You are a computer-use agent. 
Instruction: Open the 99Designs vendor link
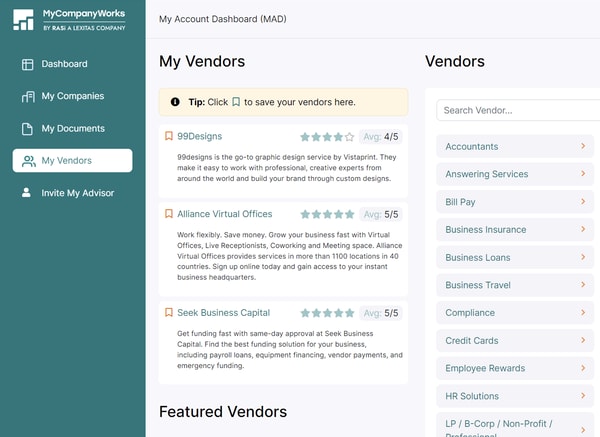199,136
